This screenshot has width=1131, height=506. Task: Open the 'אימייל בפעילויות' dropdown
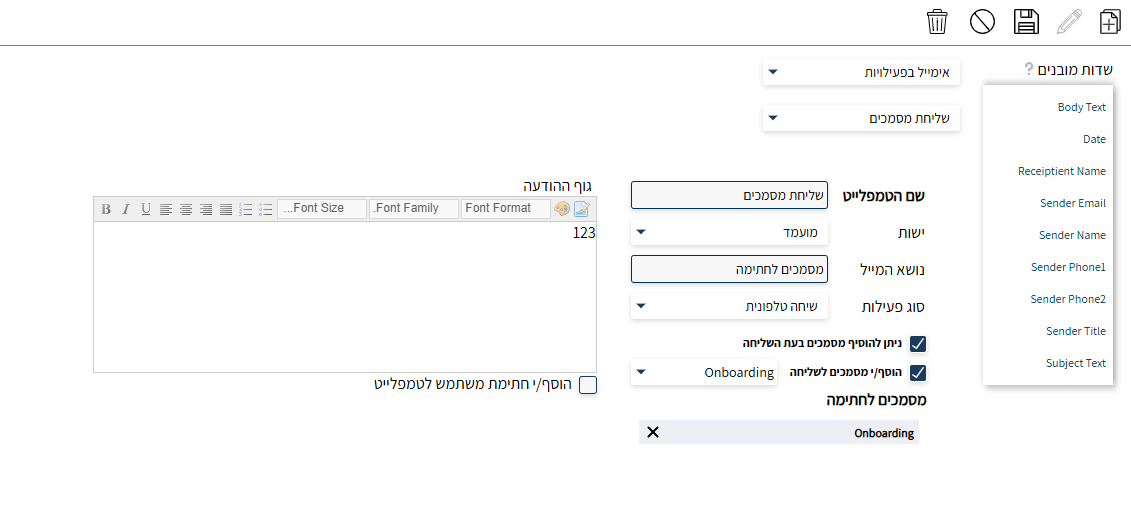(861, 72)
